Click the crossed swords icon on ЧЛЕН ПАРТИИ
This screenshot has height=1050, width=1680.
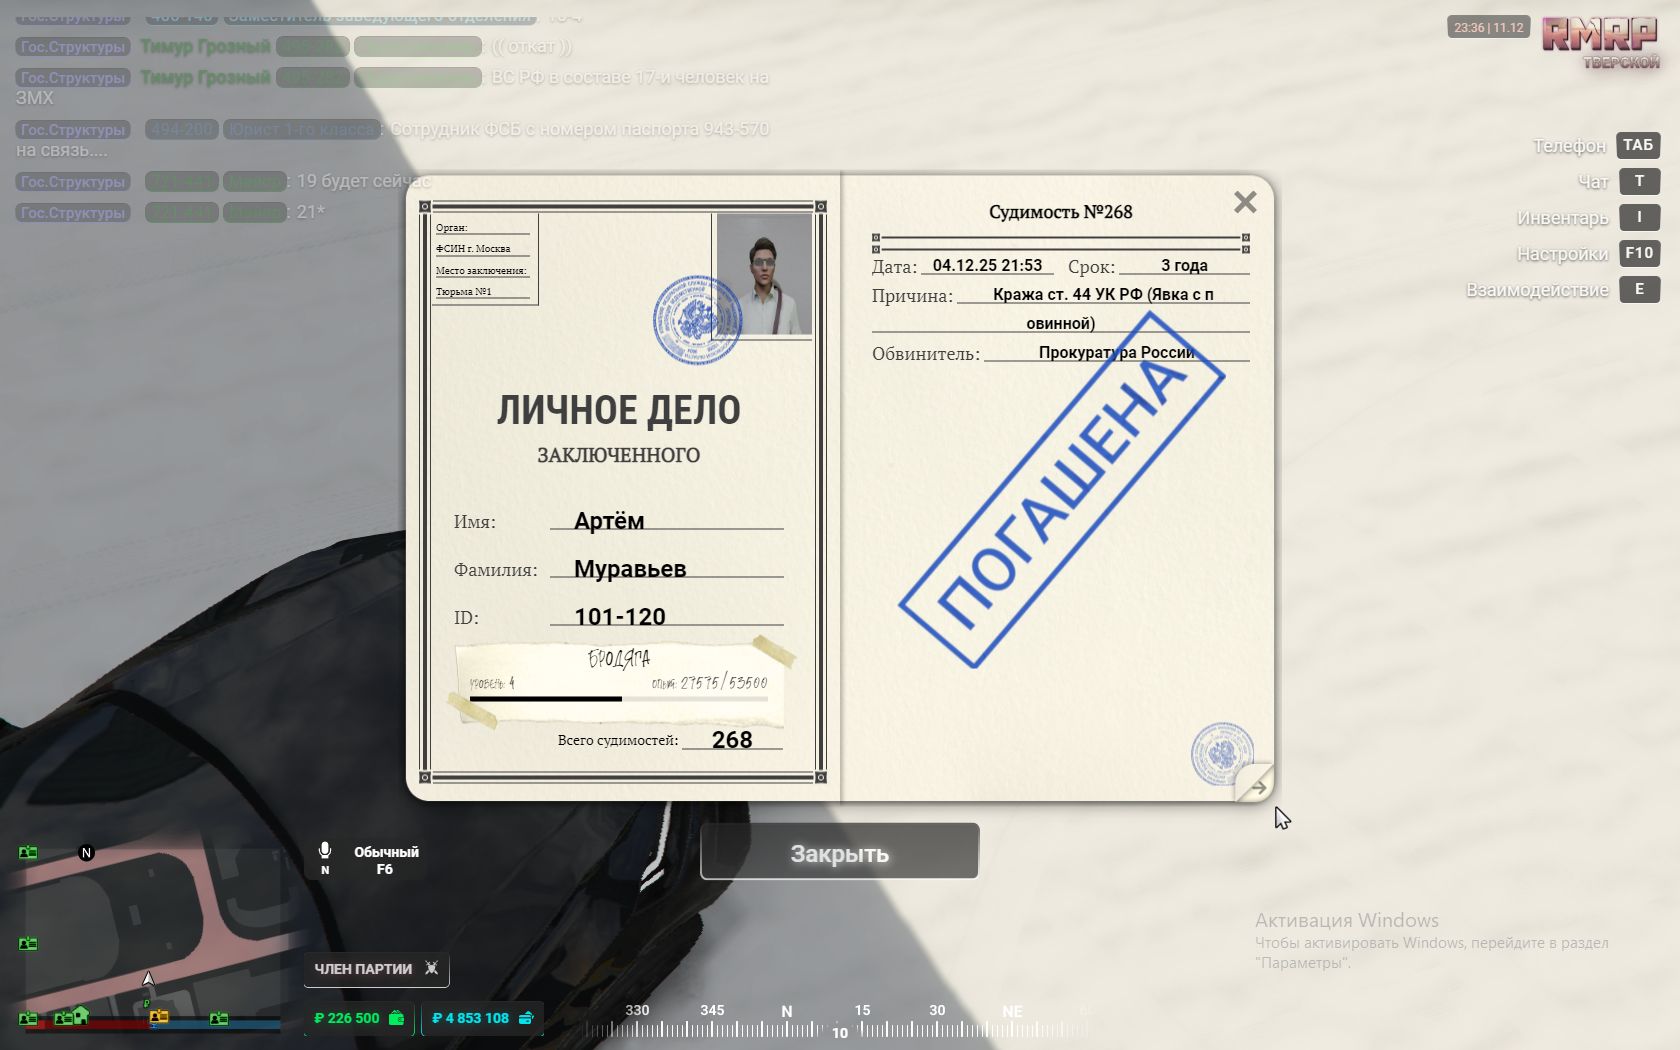(432, 968)
